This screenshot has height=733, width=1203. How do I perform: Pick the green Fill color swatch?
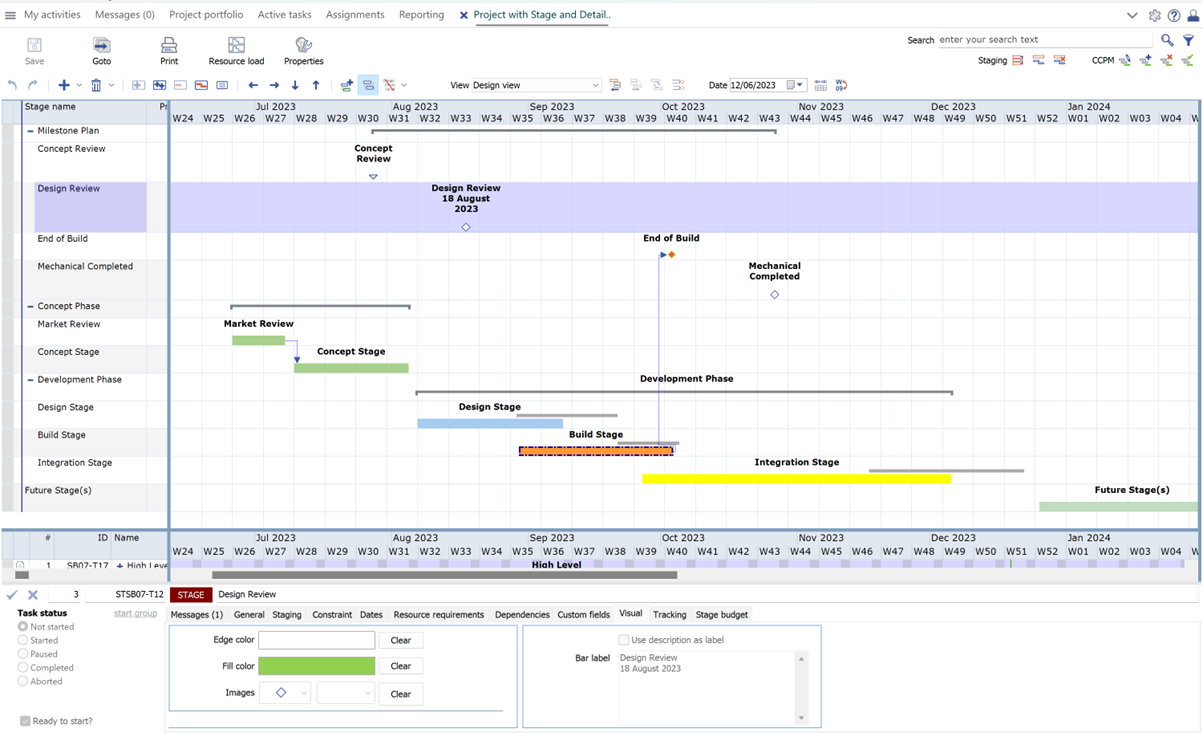[x=317, y=666]
